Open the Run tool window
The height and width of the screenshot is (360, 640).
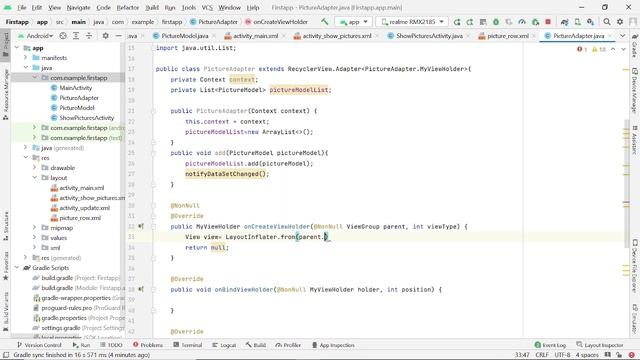coord(81,345)
